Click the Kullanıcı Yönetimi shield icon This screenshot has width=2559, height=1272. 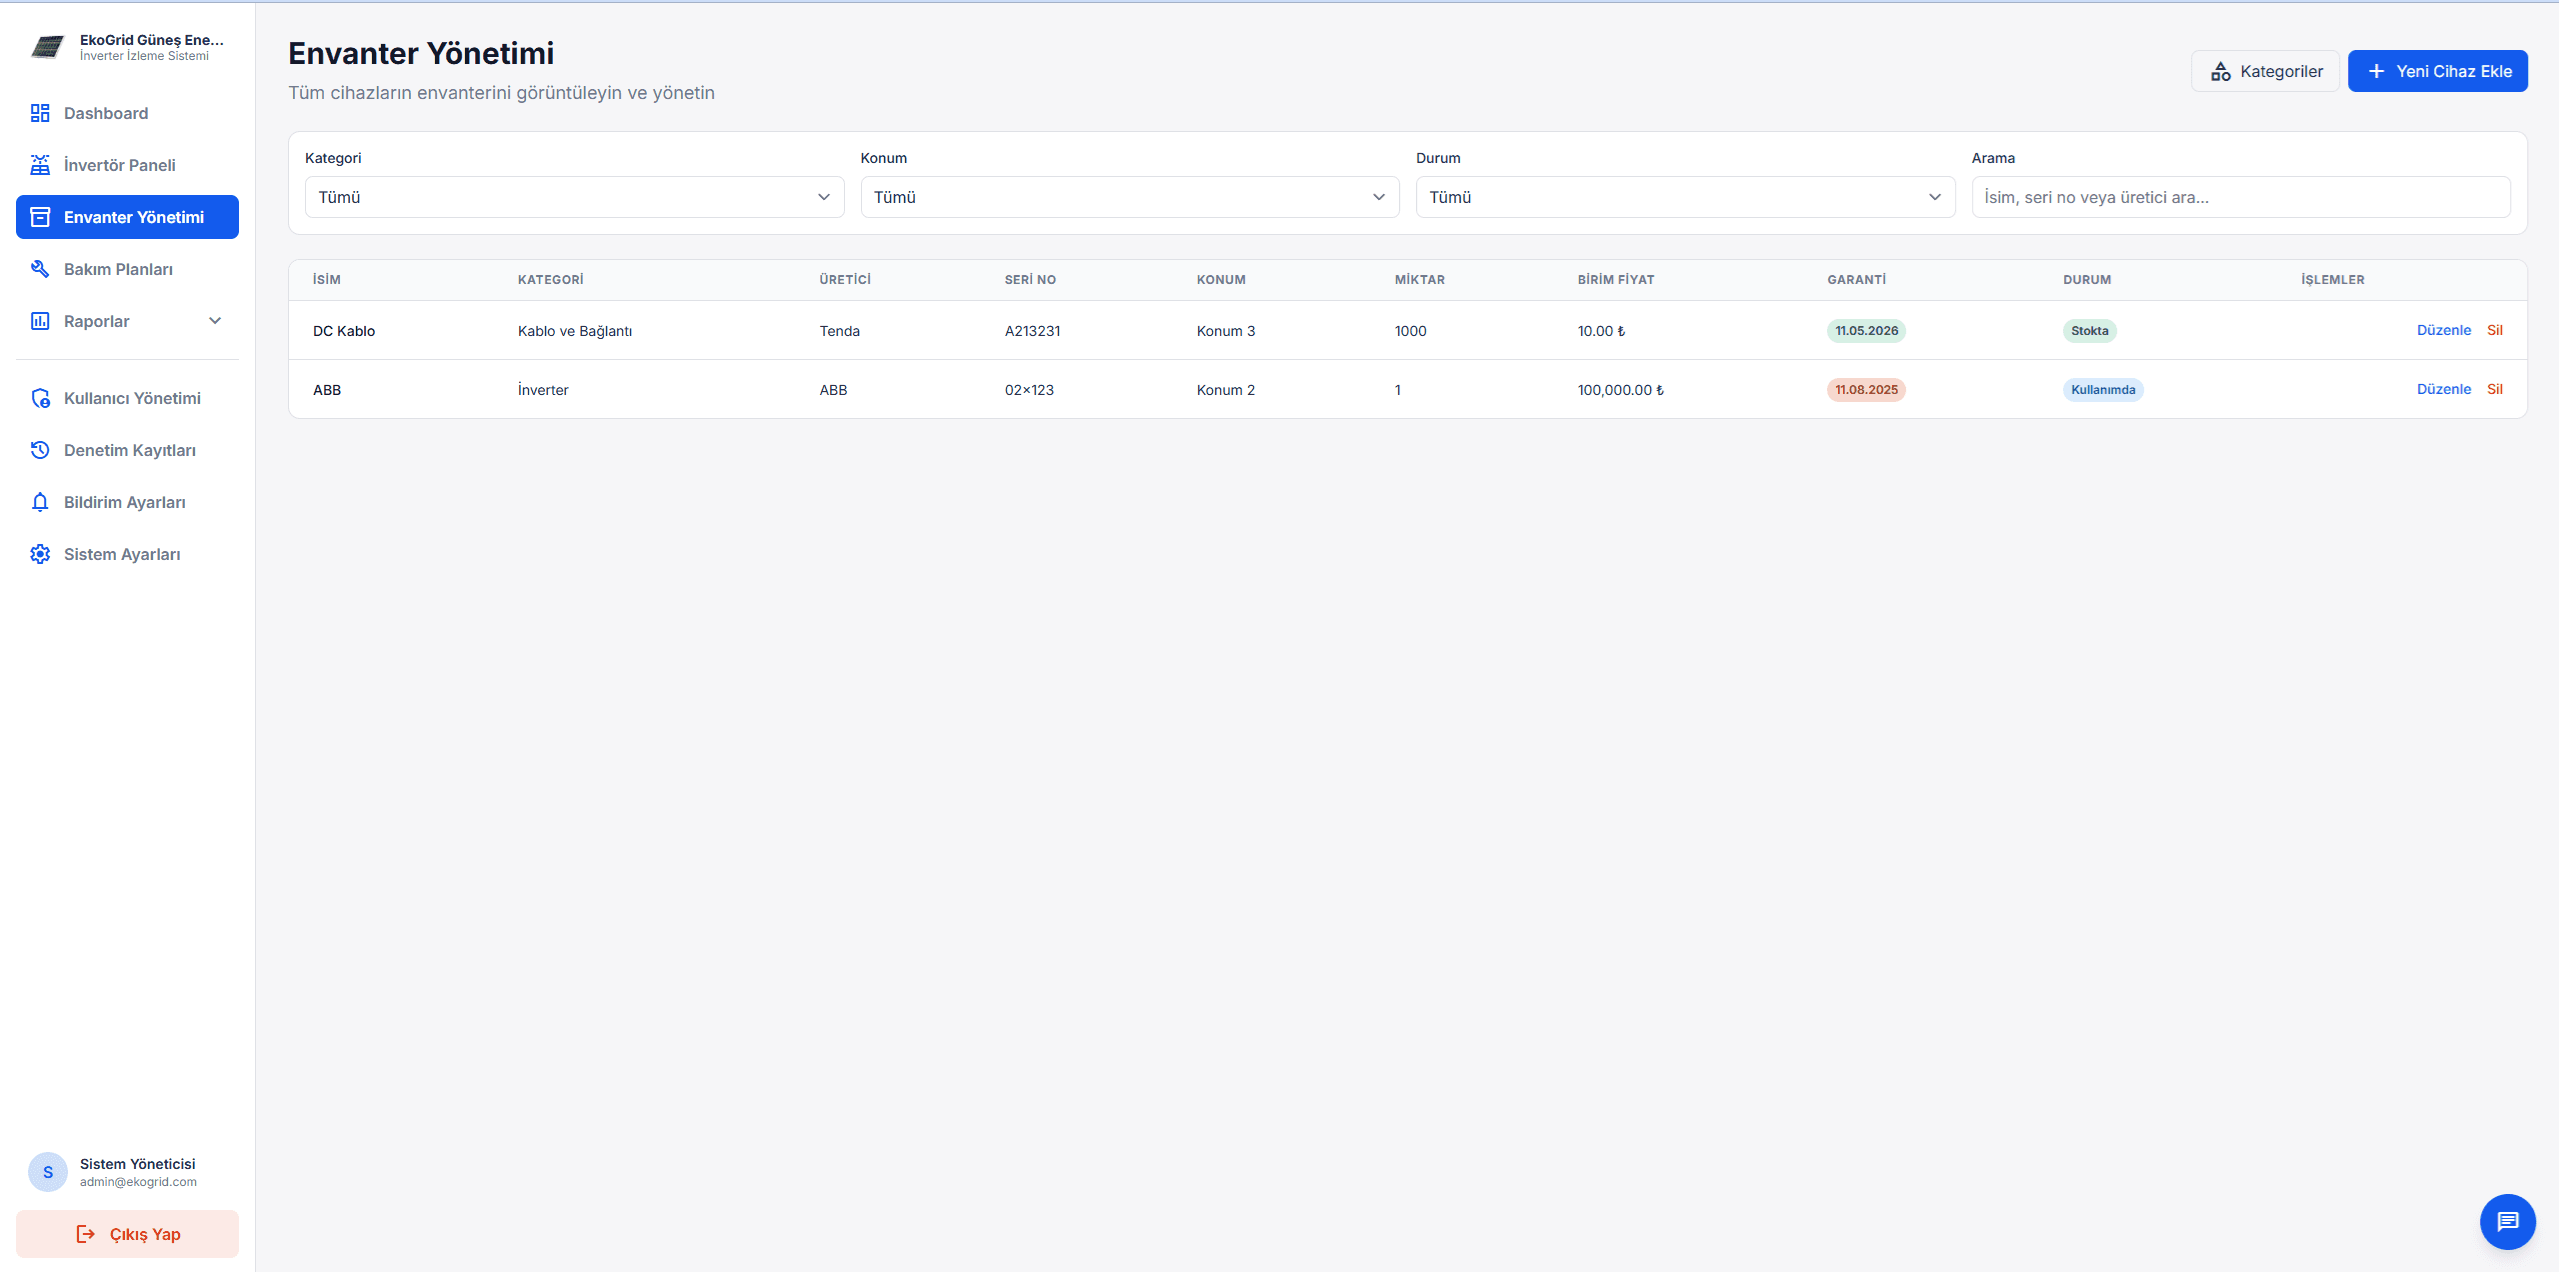(x=40, y=398)
